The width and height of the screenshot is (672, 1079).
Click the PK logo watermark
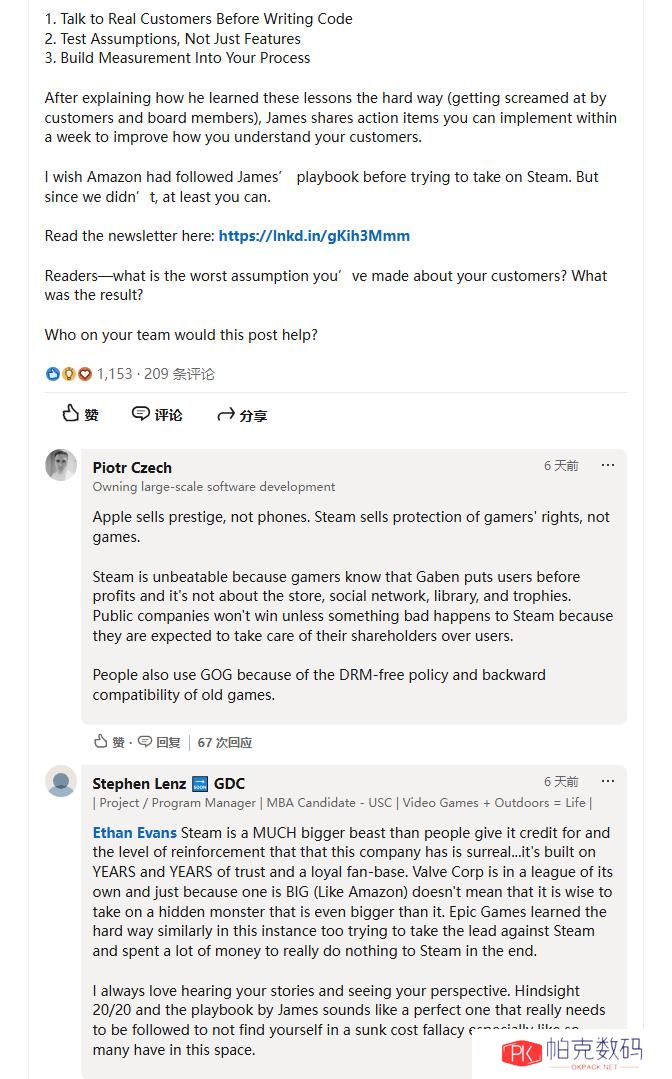click(x=521, y=1053)
